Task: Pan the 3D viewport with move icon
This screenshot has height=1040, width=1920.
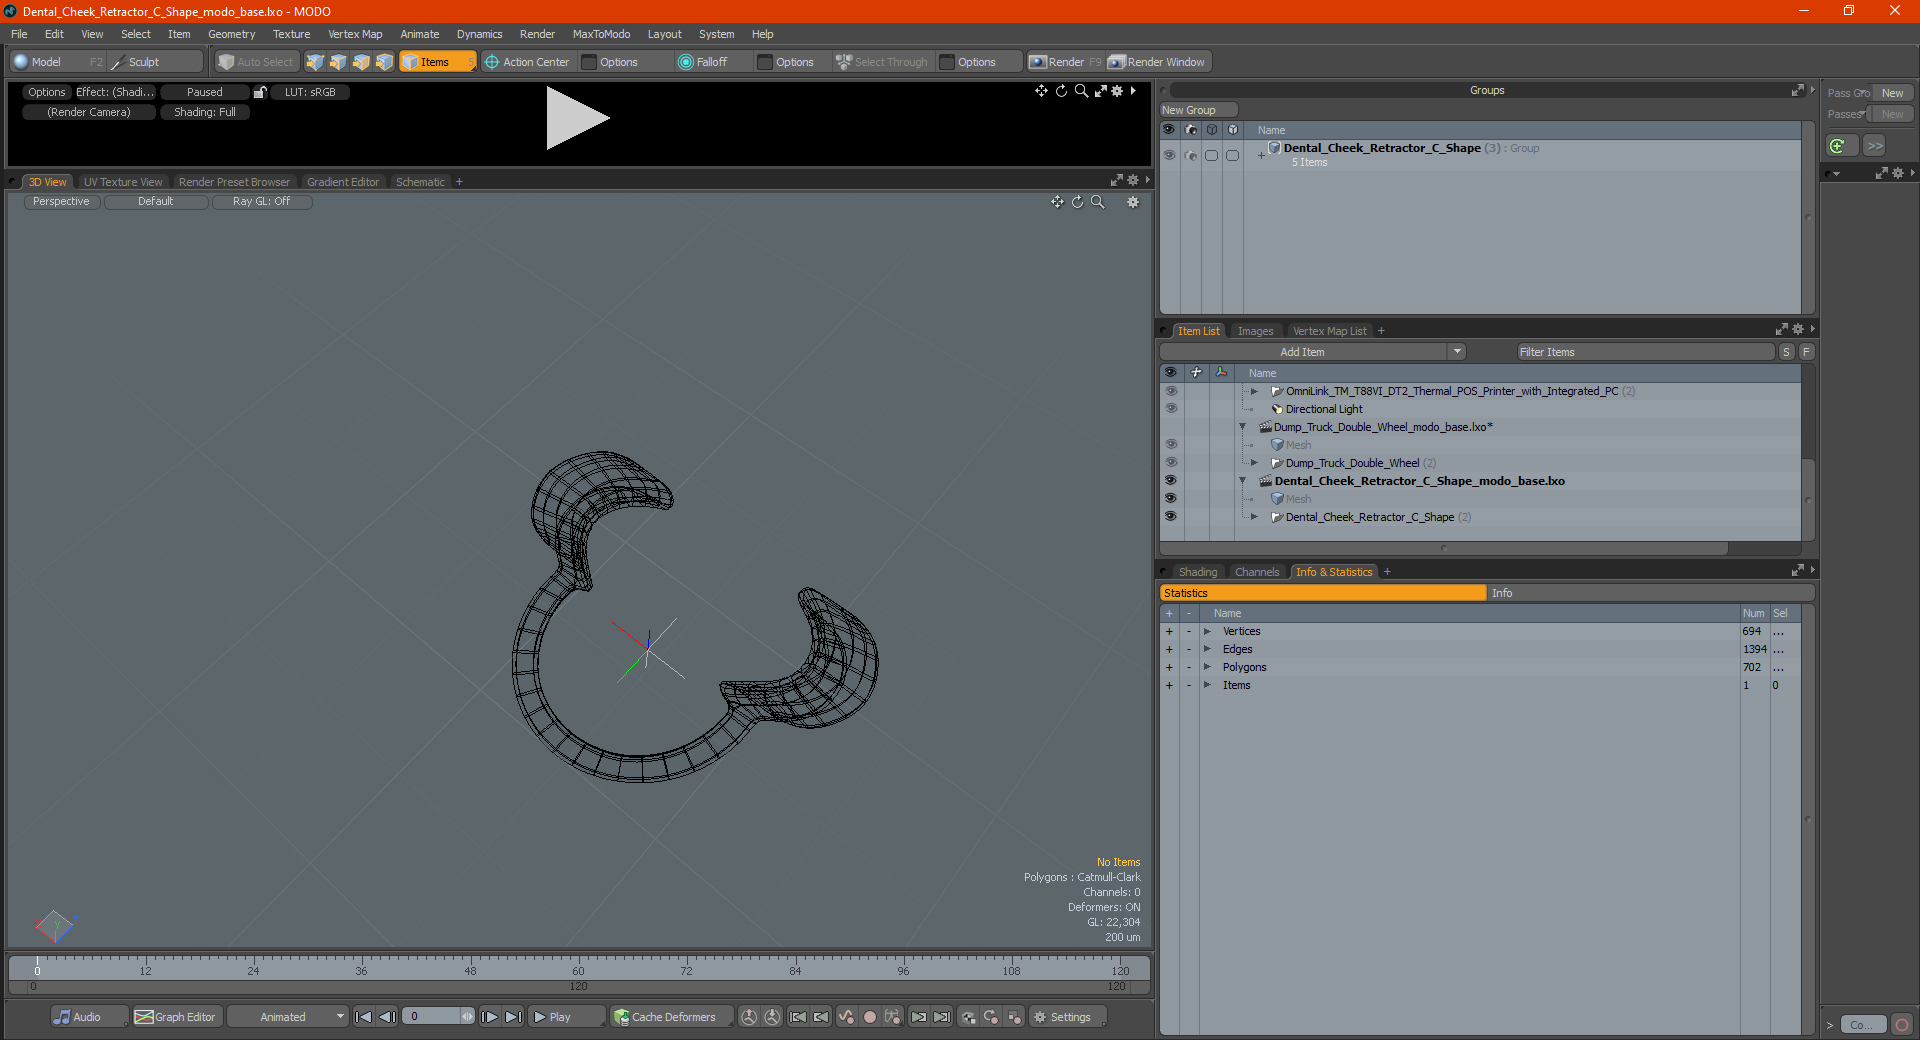Action: coord(1057,202)
